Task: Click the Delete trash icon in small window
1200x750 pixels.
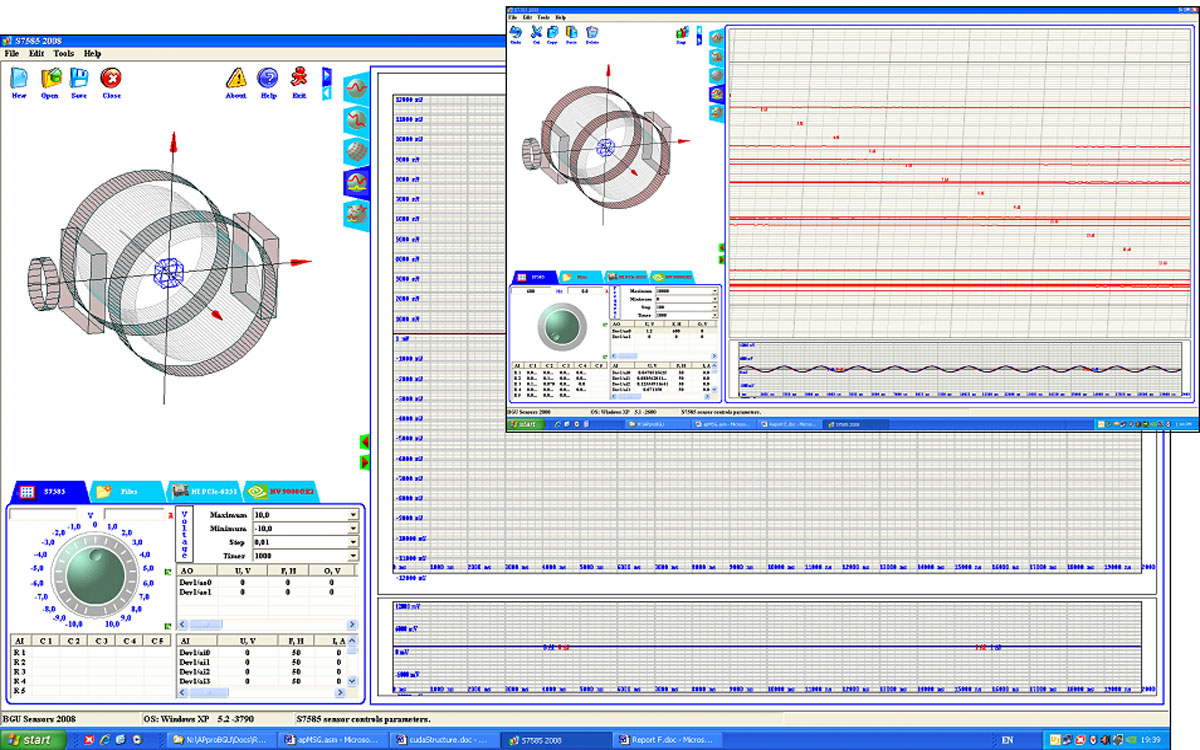Action: [x=592, y=33]
